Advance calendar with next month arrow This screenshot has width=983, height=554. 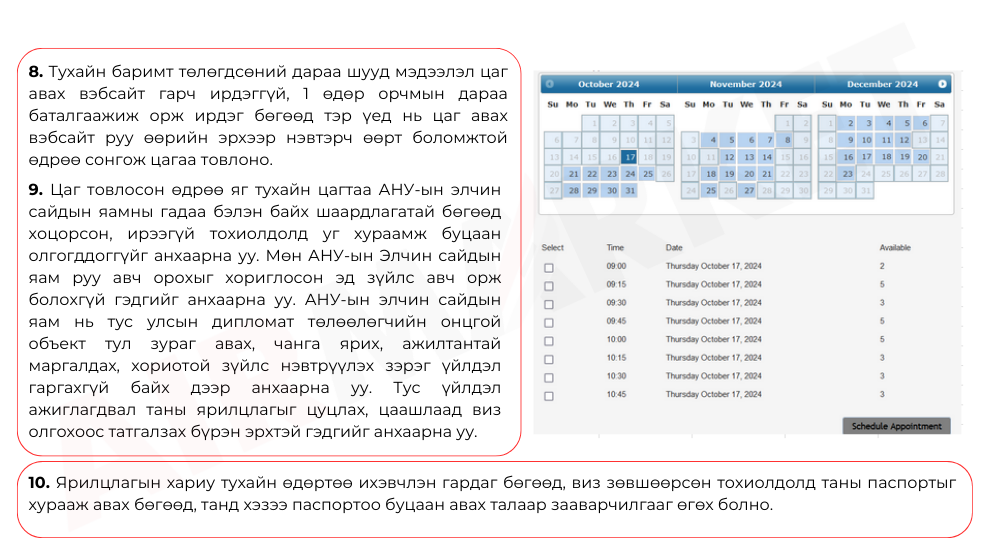coord(942,84)
